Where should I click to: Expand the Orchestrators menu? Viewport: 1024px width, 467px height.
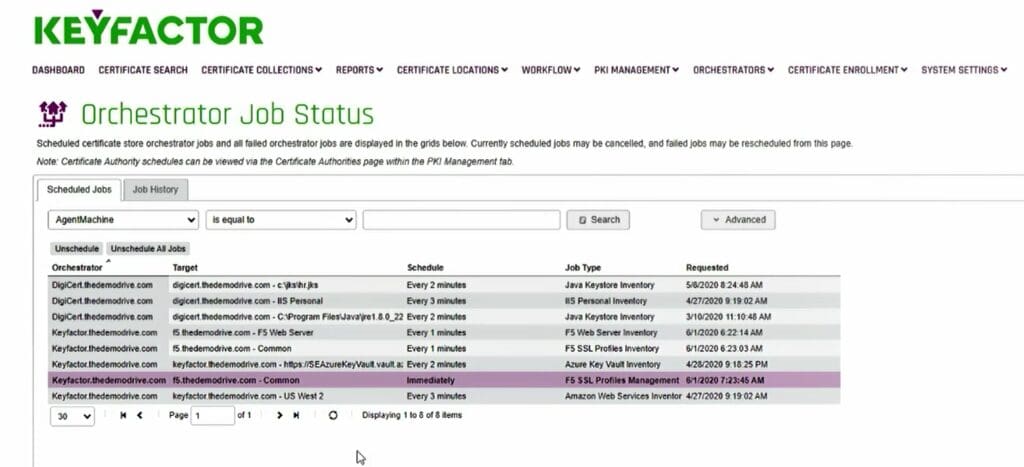pyautogui.click(x=733, y=70)
